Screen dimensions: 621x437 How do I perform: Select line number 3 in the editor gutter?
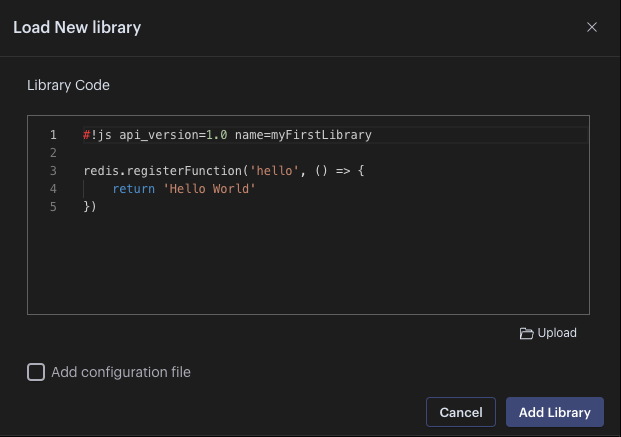[x=52, y=171]
